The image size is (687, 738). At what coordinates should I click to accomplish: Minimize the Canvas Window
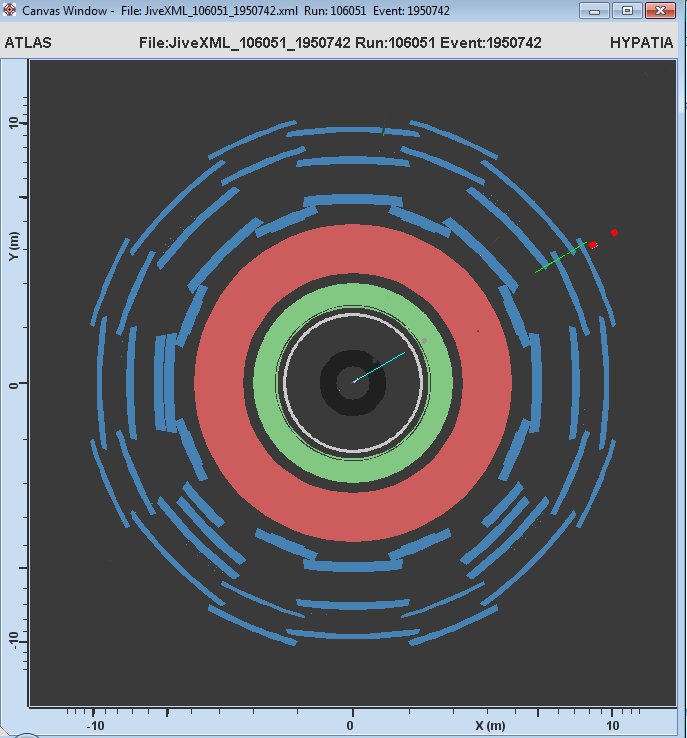[x=599, y=10]
